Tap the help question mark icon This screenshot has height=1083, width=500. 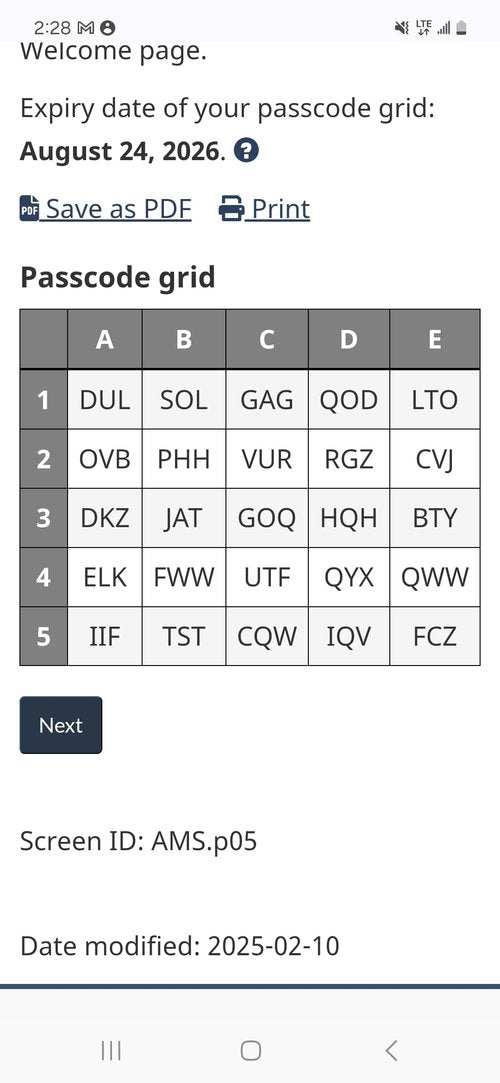tap(247, 151)
